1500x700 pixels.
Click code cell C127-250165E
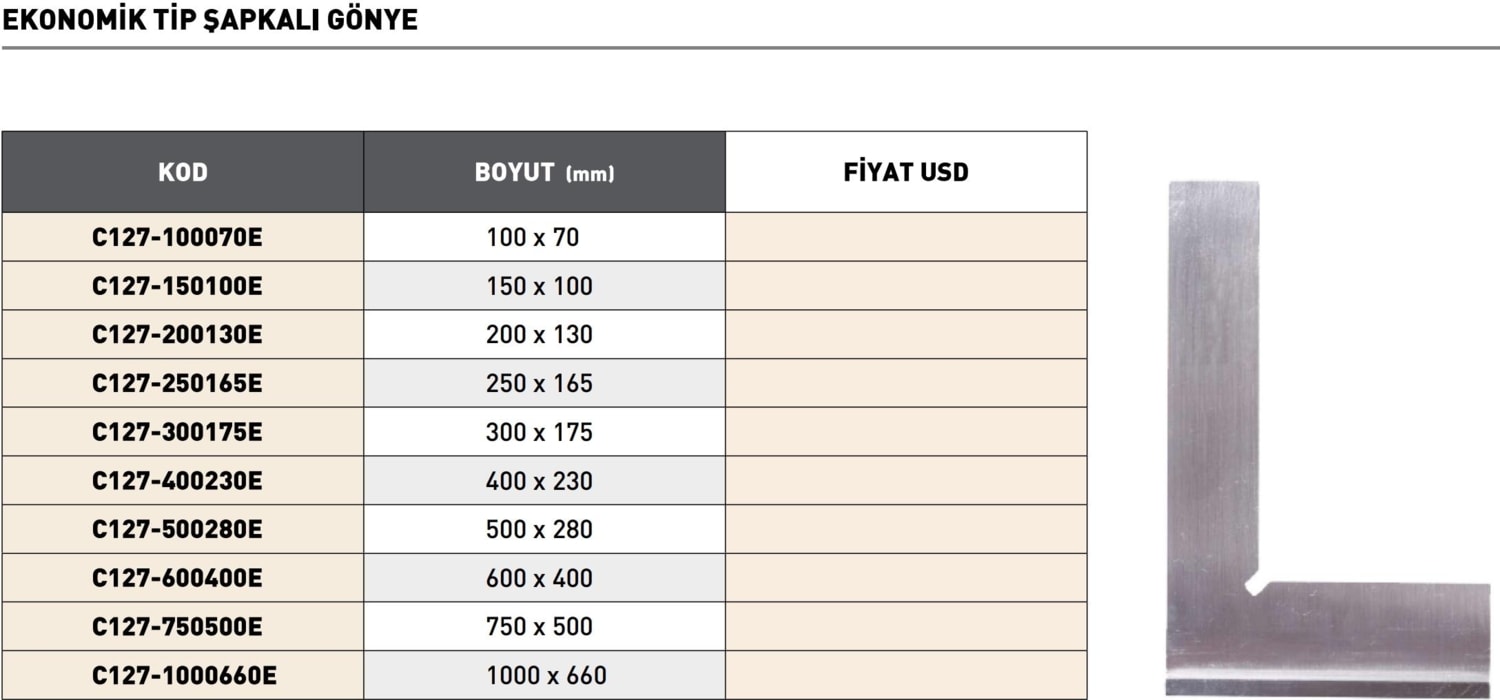177,384
